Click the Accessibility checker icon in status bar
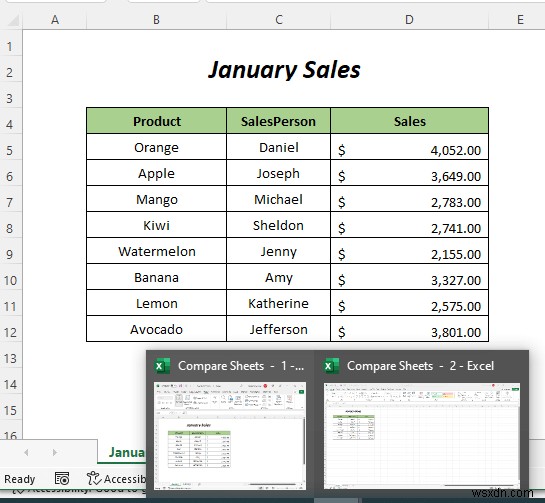Image resolution: width=545 pixels, height=503 pixels. [x=93, y=478]
